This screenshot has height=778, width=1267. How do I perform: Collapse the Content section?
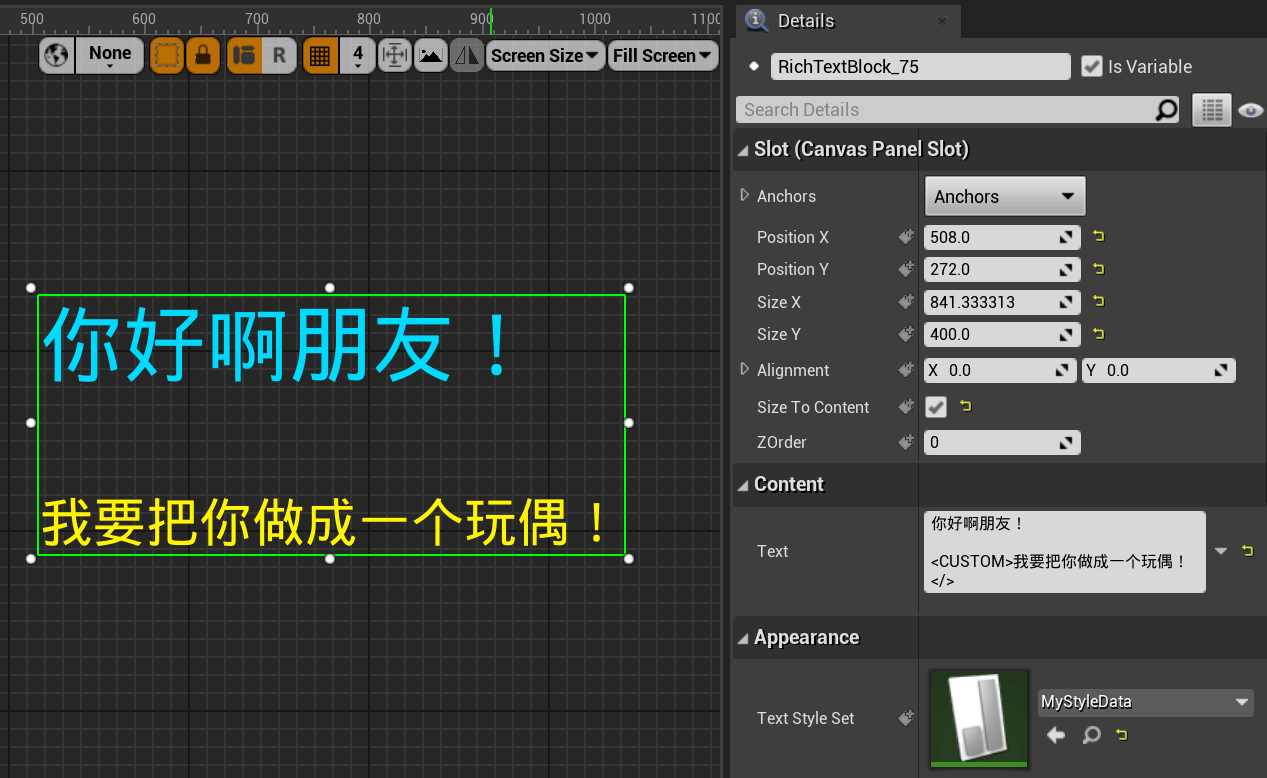pyautogui.click(x=743, y=485)
